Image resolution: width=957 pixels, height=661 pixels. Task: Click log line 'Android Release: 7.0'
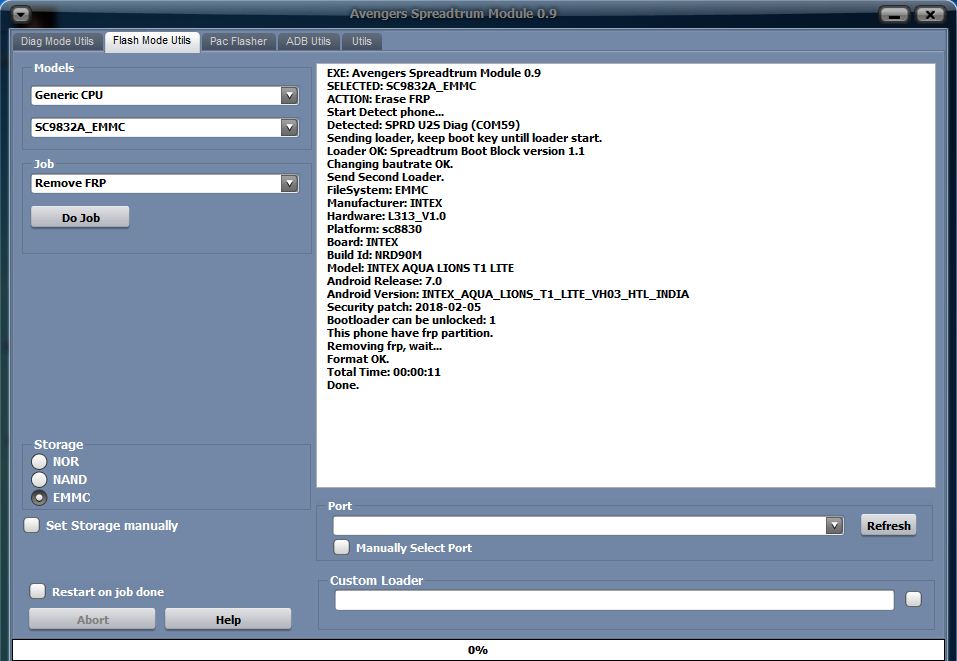[x=385, y=281]
